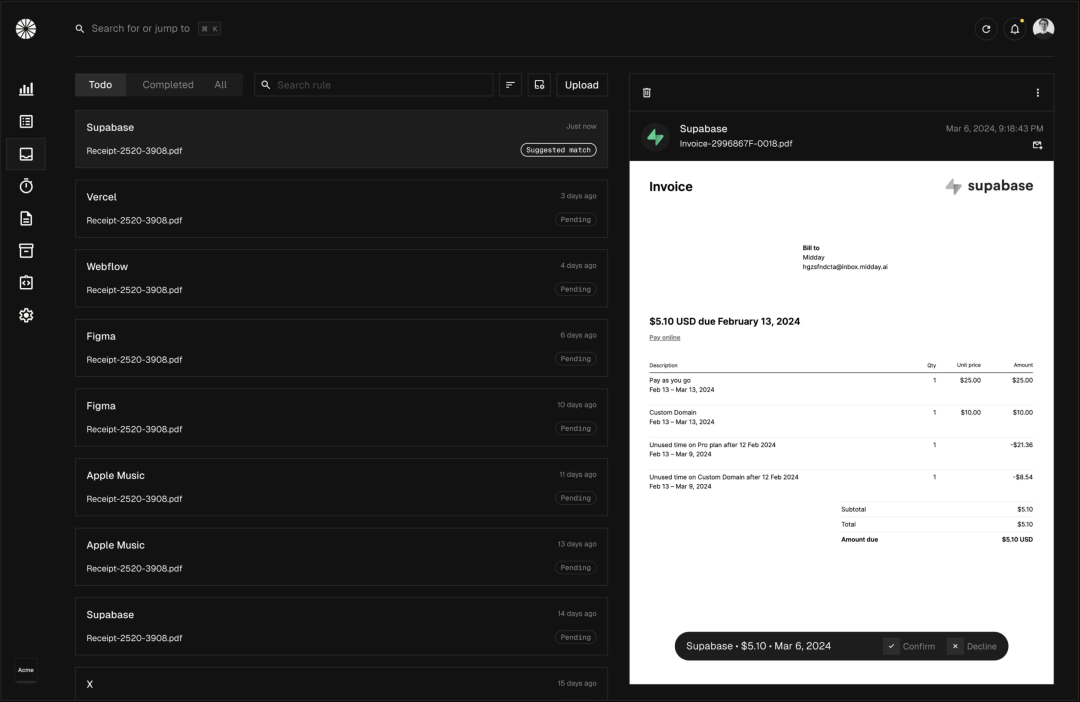Click the inbox connect icon beside Upload
Image resolution: width=1080 pixels, height=702 pixels.
coord(539,84)
